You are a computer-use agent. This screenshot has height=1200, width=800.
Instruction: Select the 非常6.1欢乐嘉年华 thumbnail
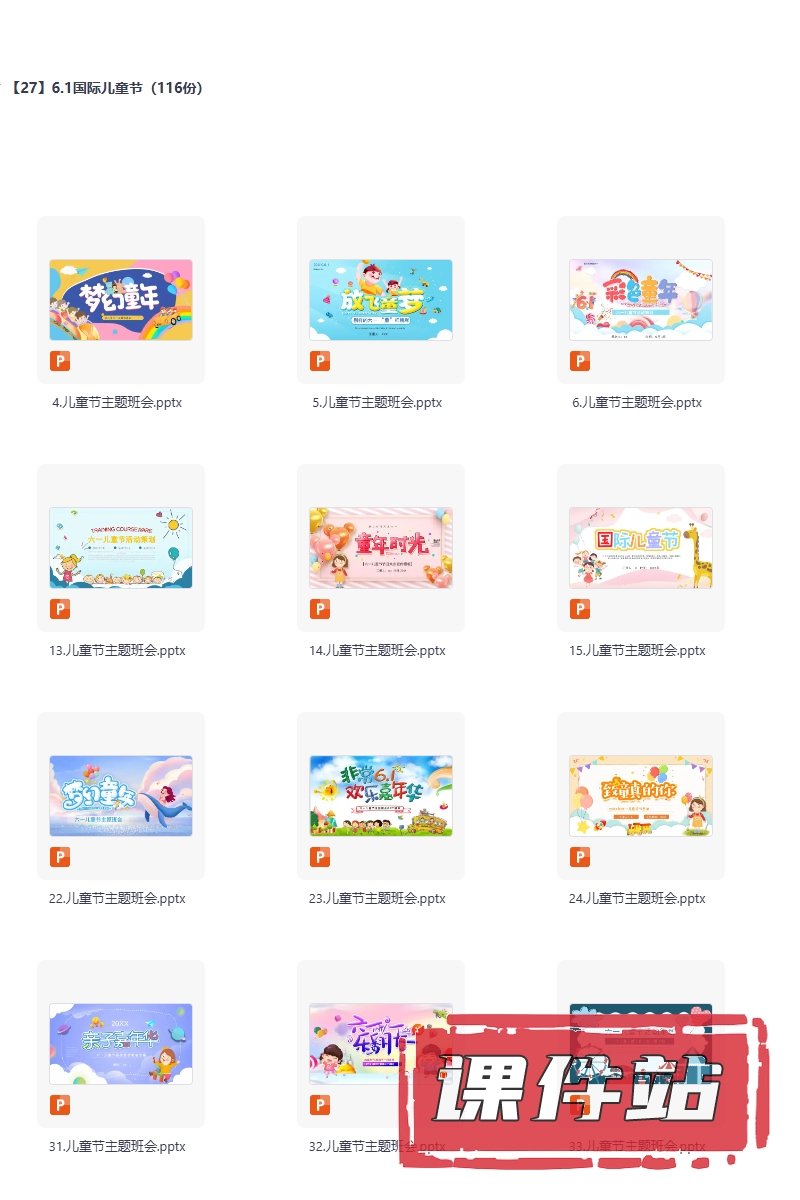[381, 796]
